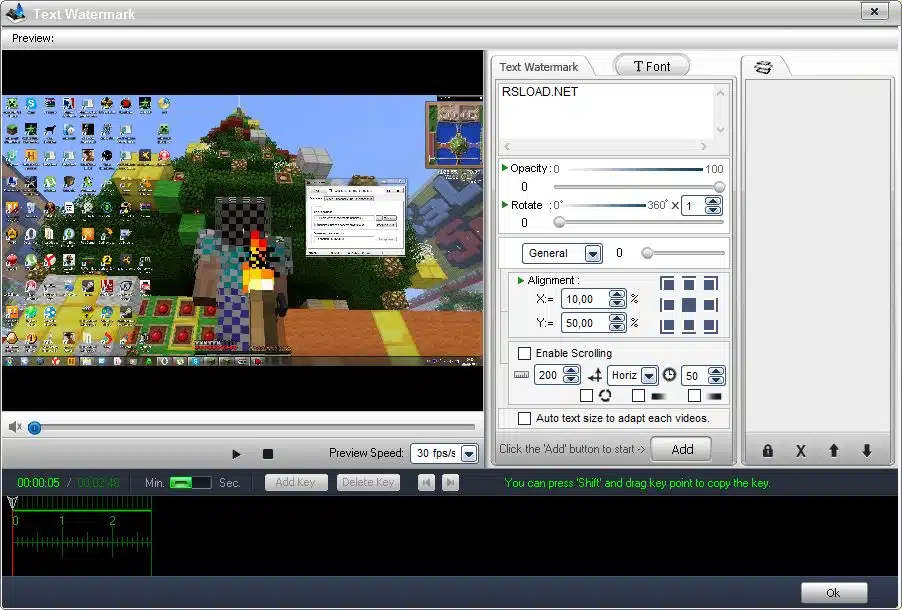This screenshot has width=902, height=610.
Task: Move the watermark layer up with the up arrow
Action: coord(834,451)
